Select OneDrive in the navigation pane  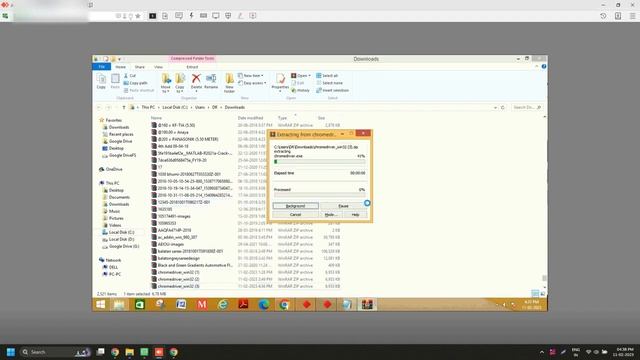click(x=114, y=169)
